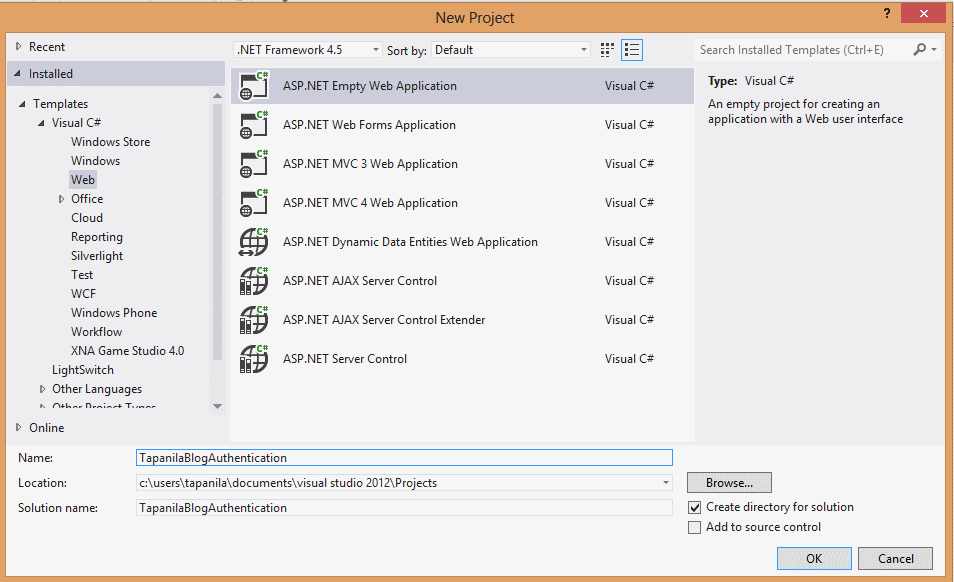Screen dimensions: 954x582
Task: Collapse the Templates tree node
Action: 22,104
